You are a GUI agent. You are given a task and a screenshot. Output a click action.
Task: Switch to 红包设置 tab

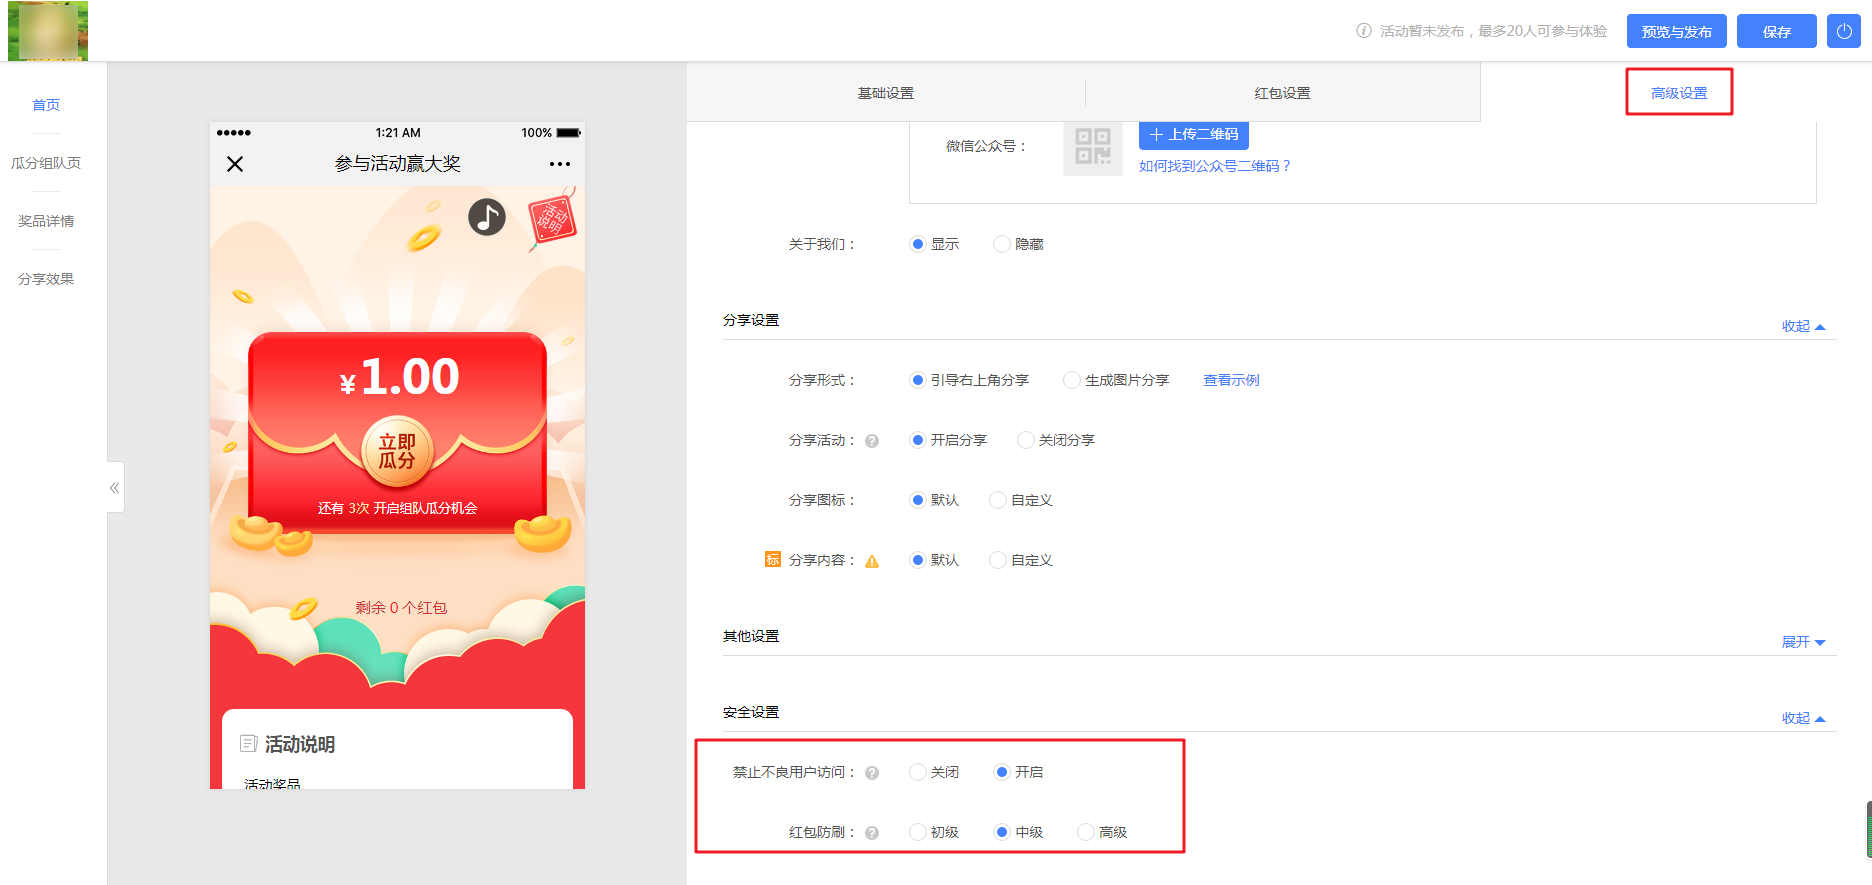click(x=1283, y=93)
